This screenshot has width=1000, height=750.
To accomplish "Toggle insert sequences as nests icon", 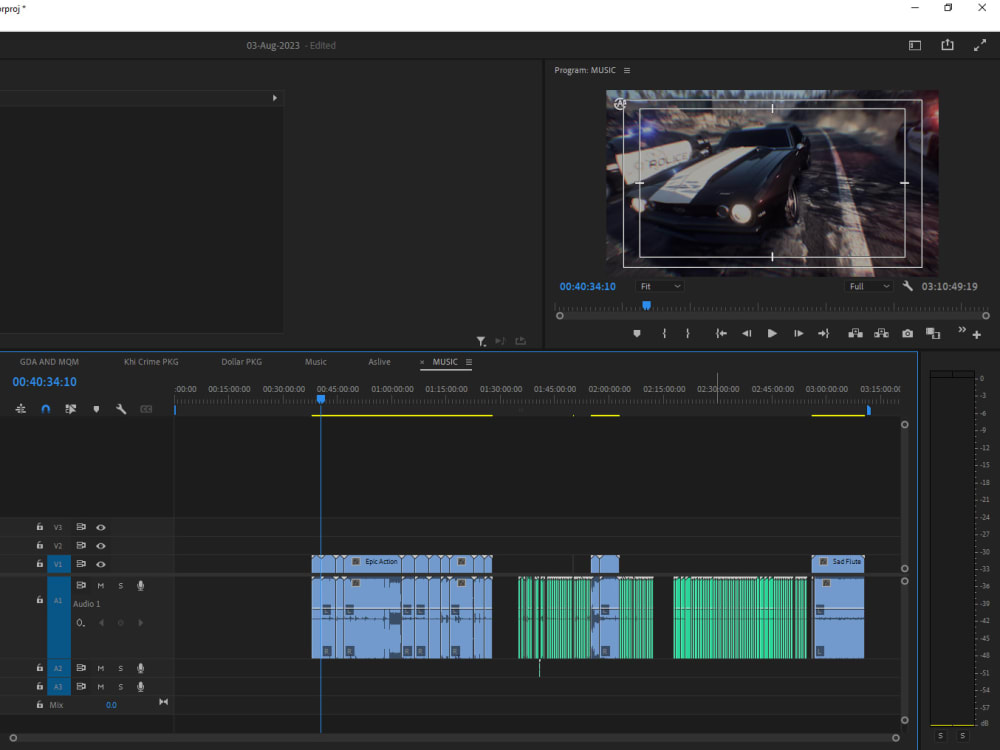I will [20, 409].
